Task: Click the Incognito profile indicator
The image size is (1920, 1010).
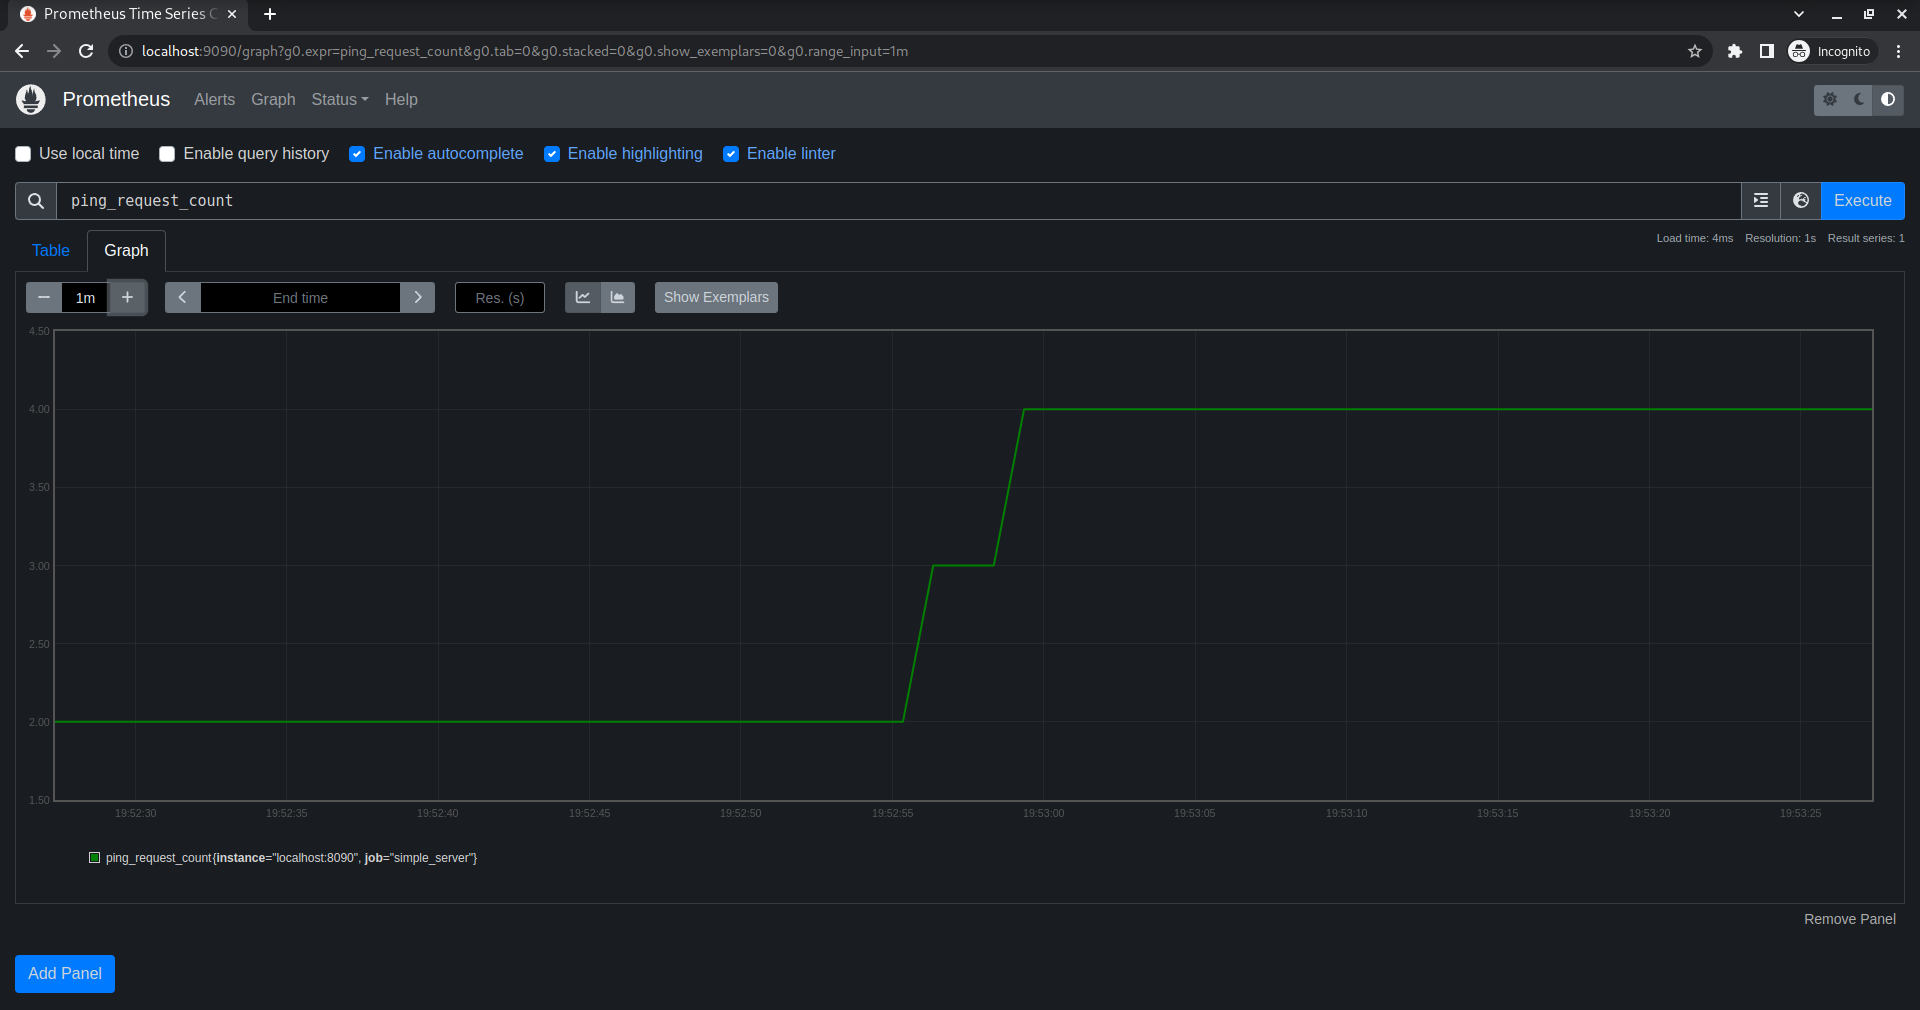Action: tap(1831, 51)
